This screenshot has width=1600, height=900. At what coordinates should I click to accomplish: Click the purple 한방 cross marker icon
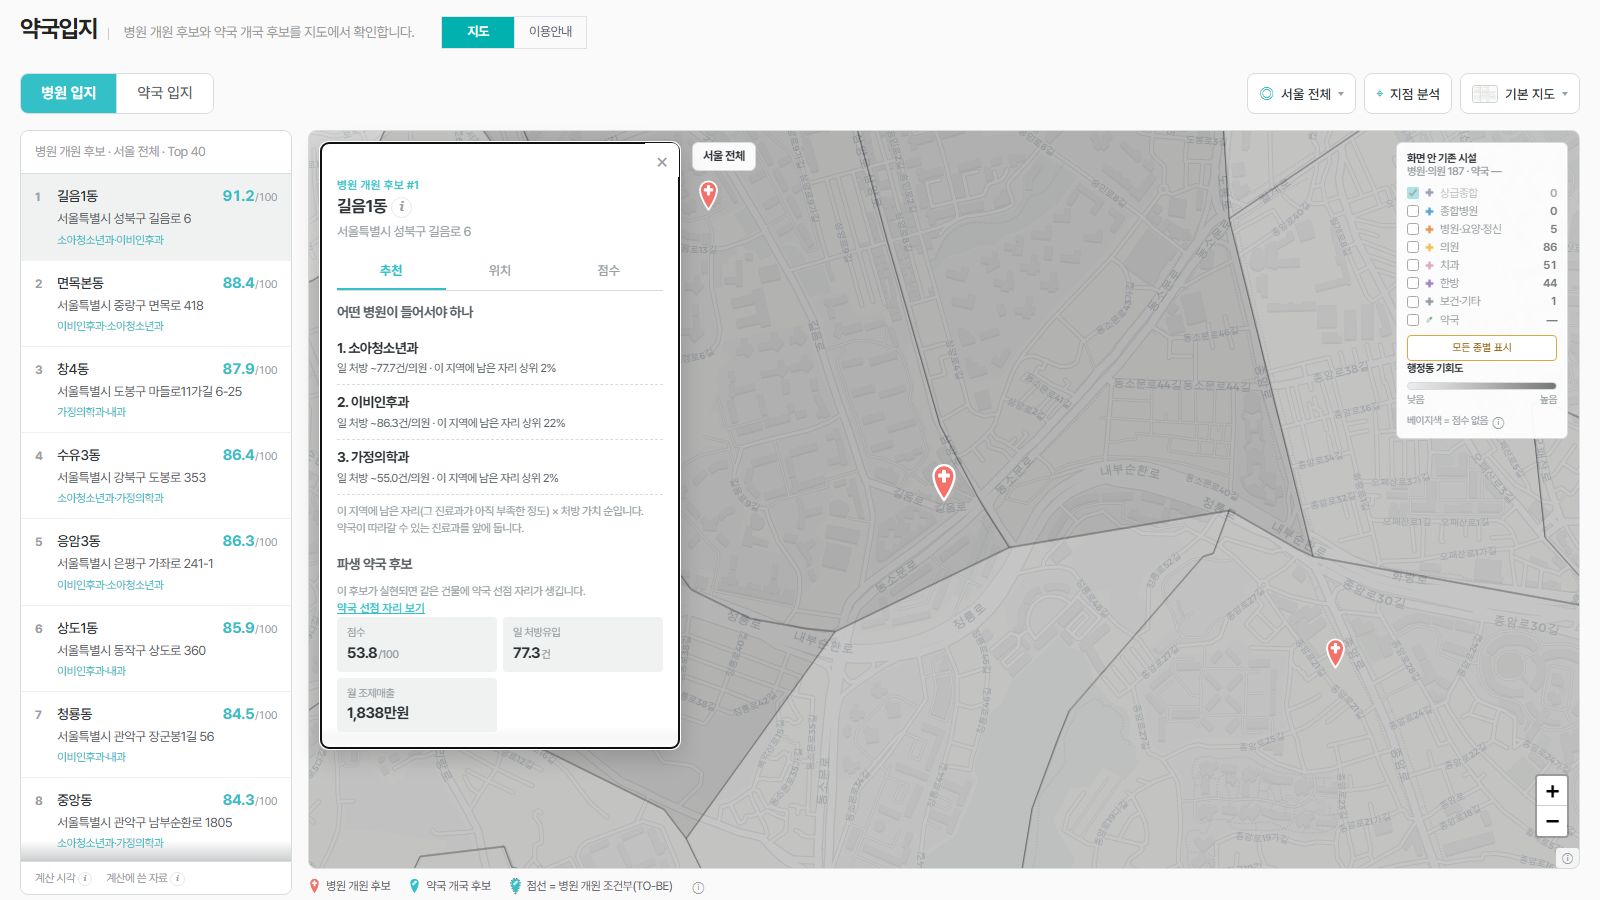click(1429, 283)
